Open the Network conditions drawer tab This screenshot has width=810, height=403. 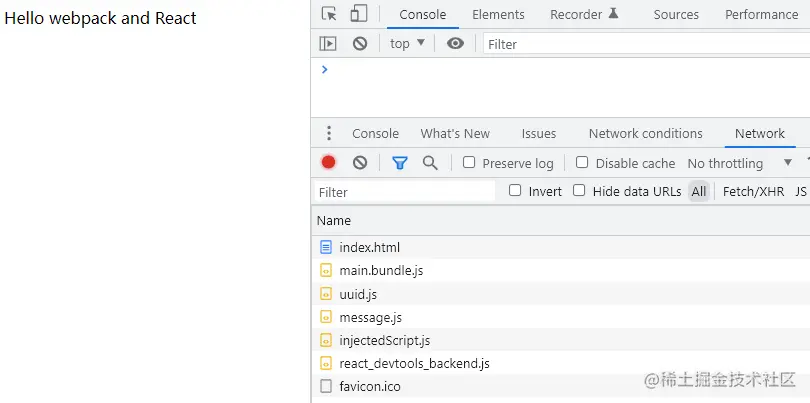(x=645, y=133)
